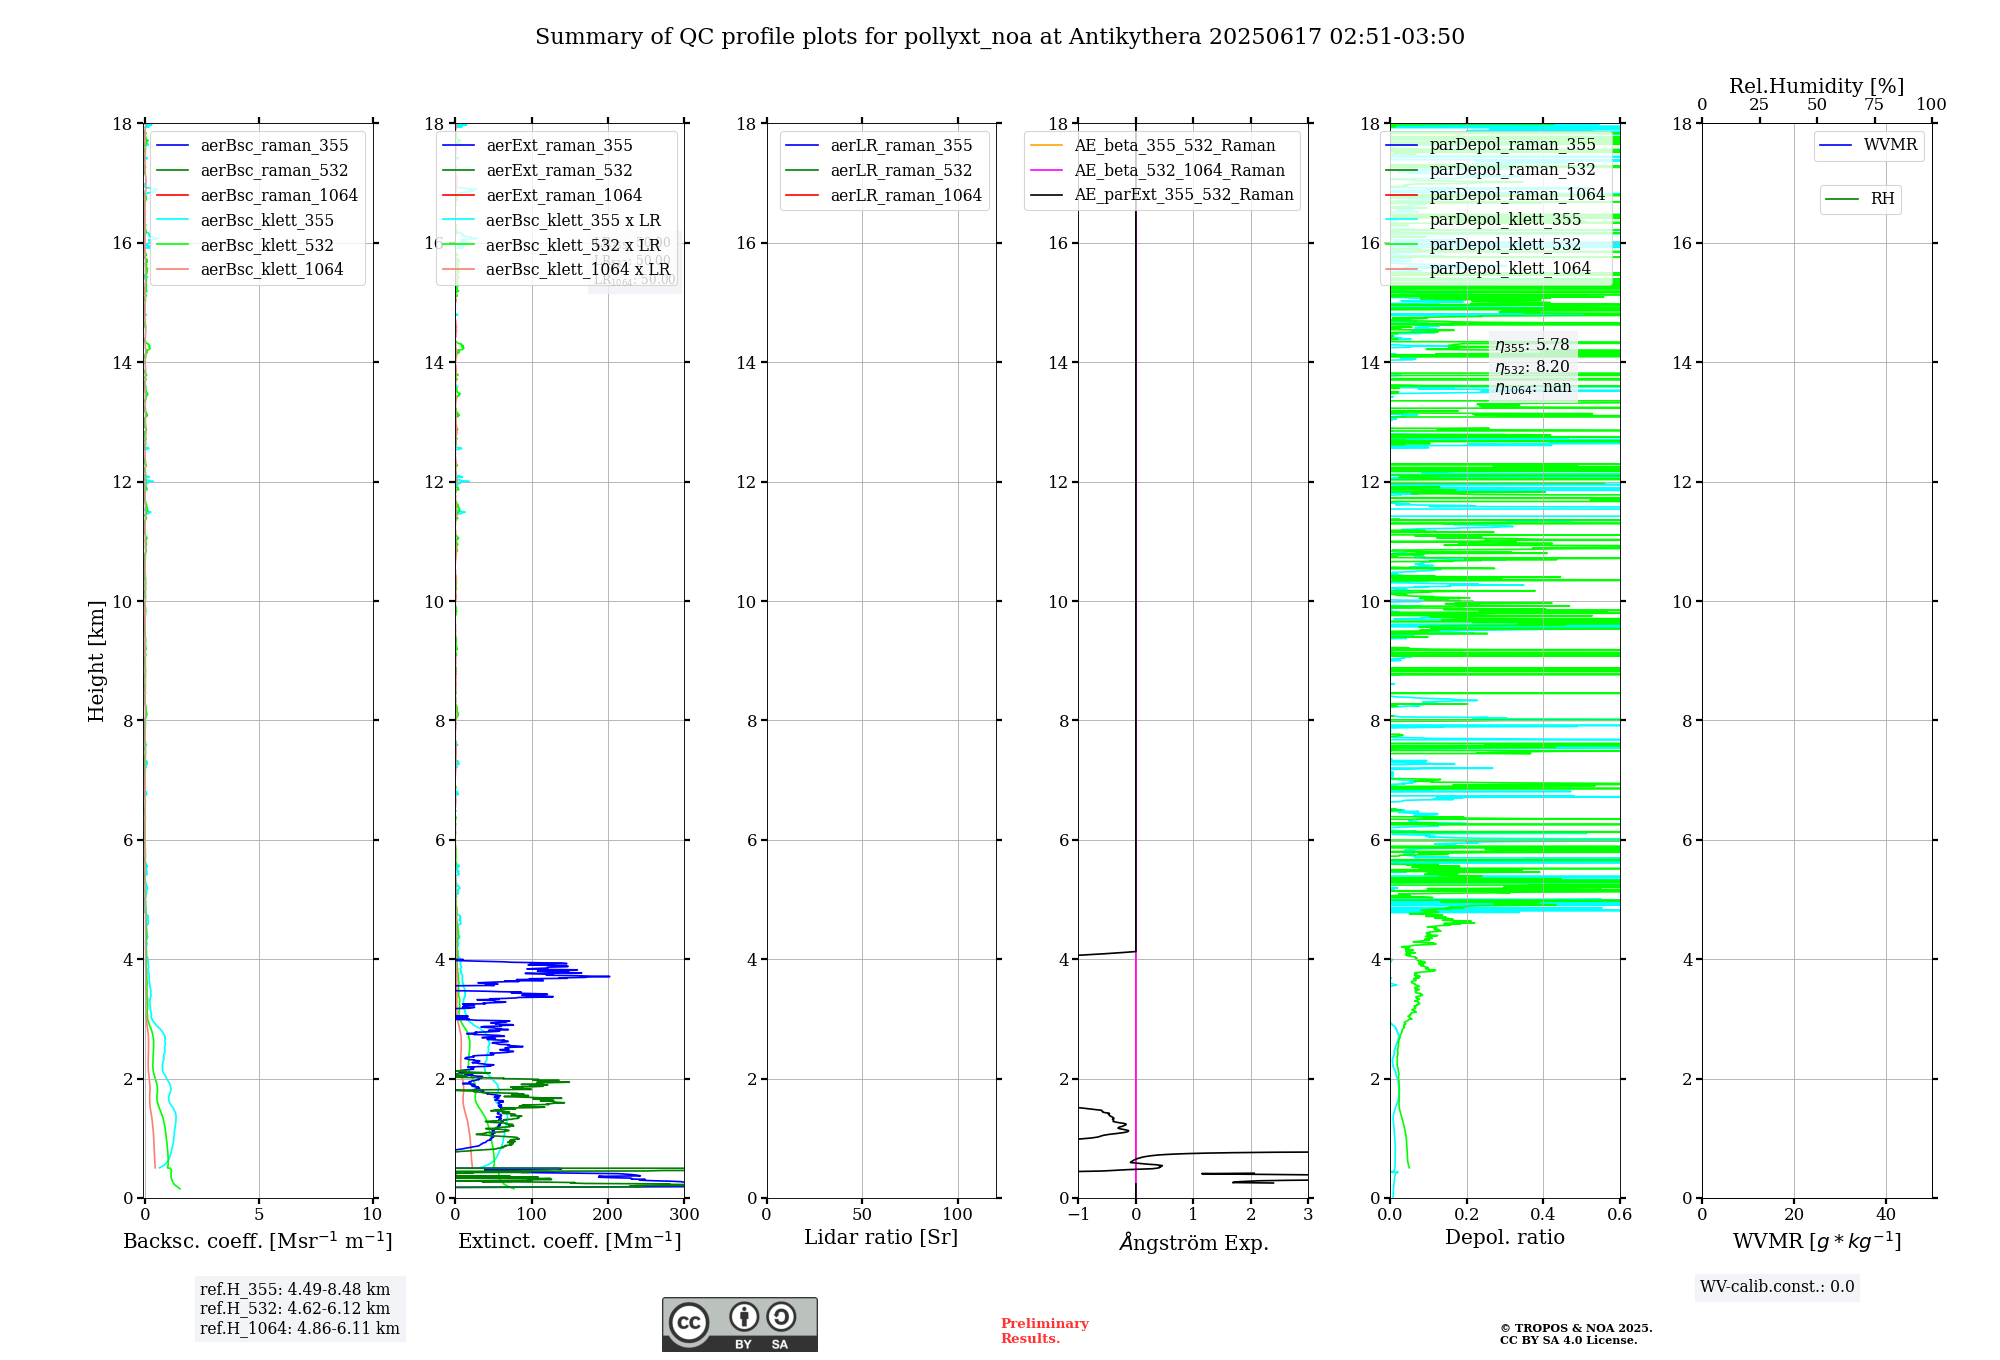Viewport: 2000px width, 1360px height.
Task: Select legend entry aerBsc_raman_532
Action: click(253, 171)
